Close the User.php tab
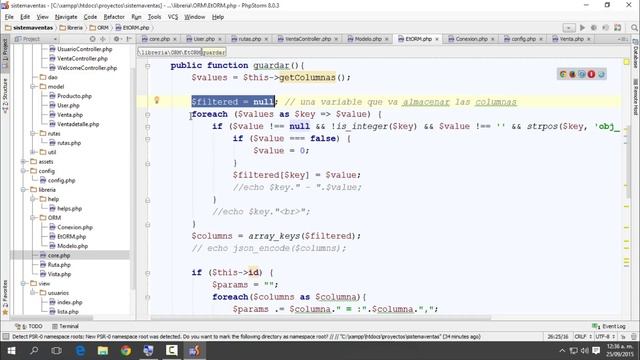The height and width of the screenshot is (360, 640). click(220, 39)
